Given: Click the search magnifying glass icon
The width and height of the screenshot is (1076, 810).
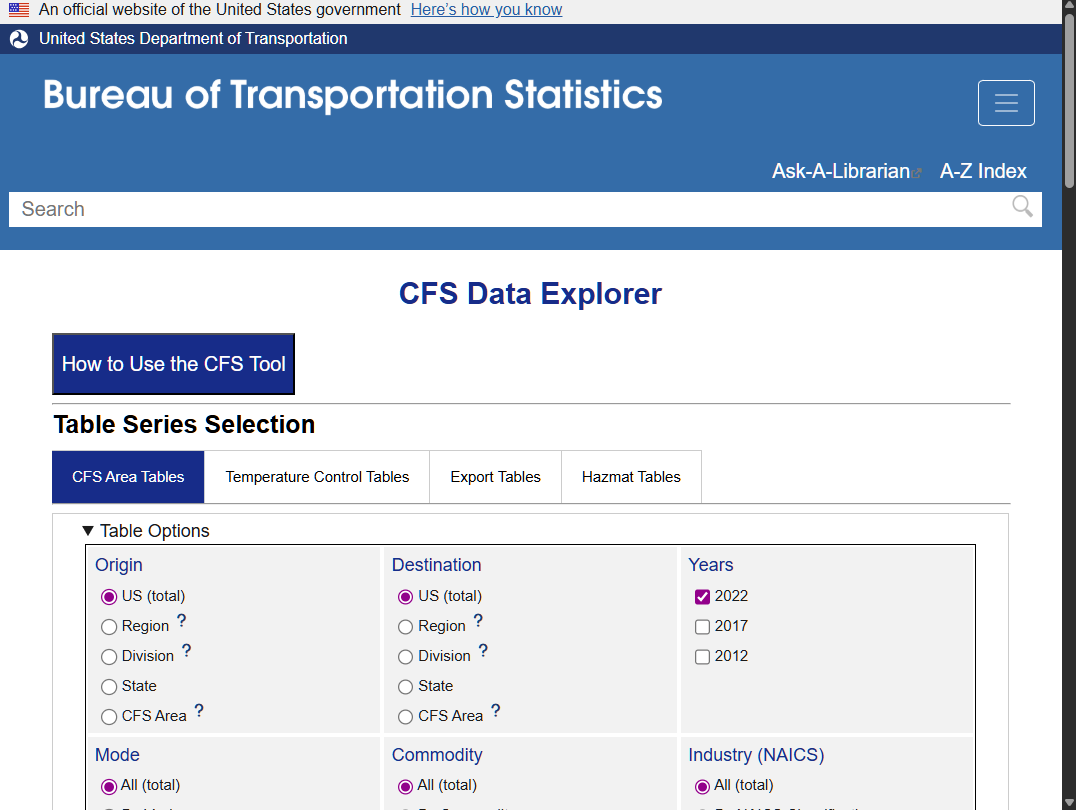Looking at the screenshot, I should tap(1021, 207).
